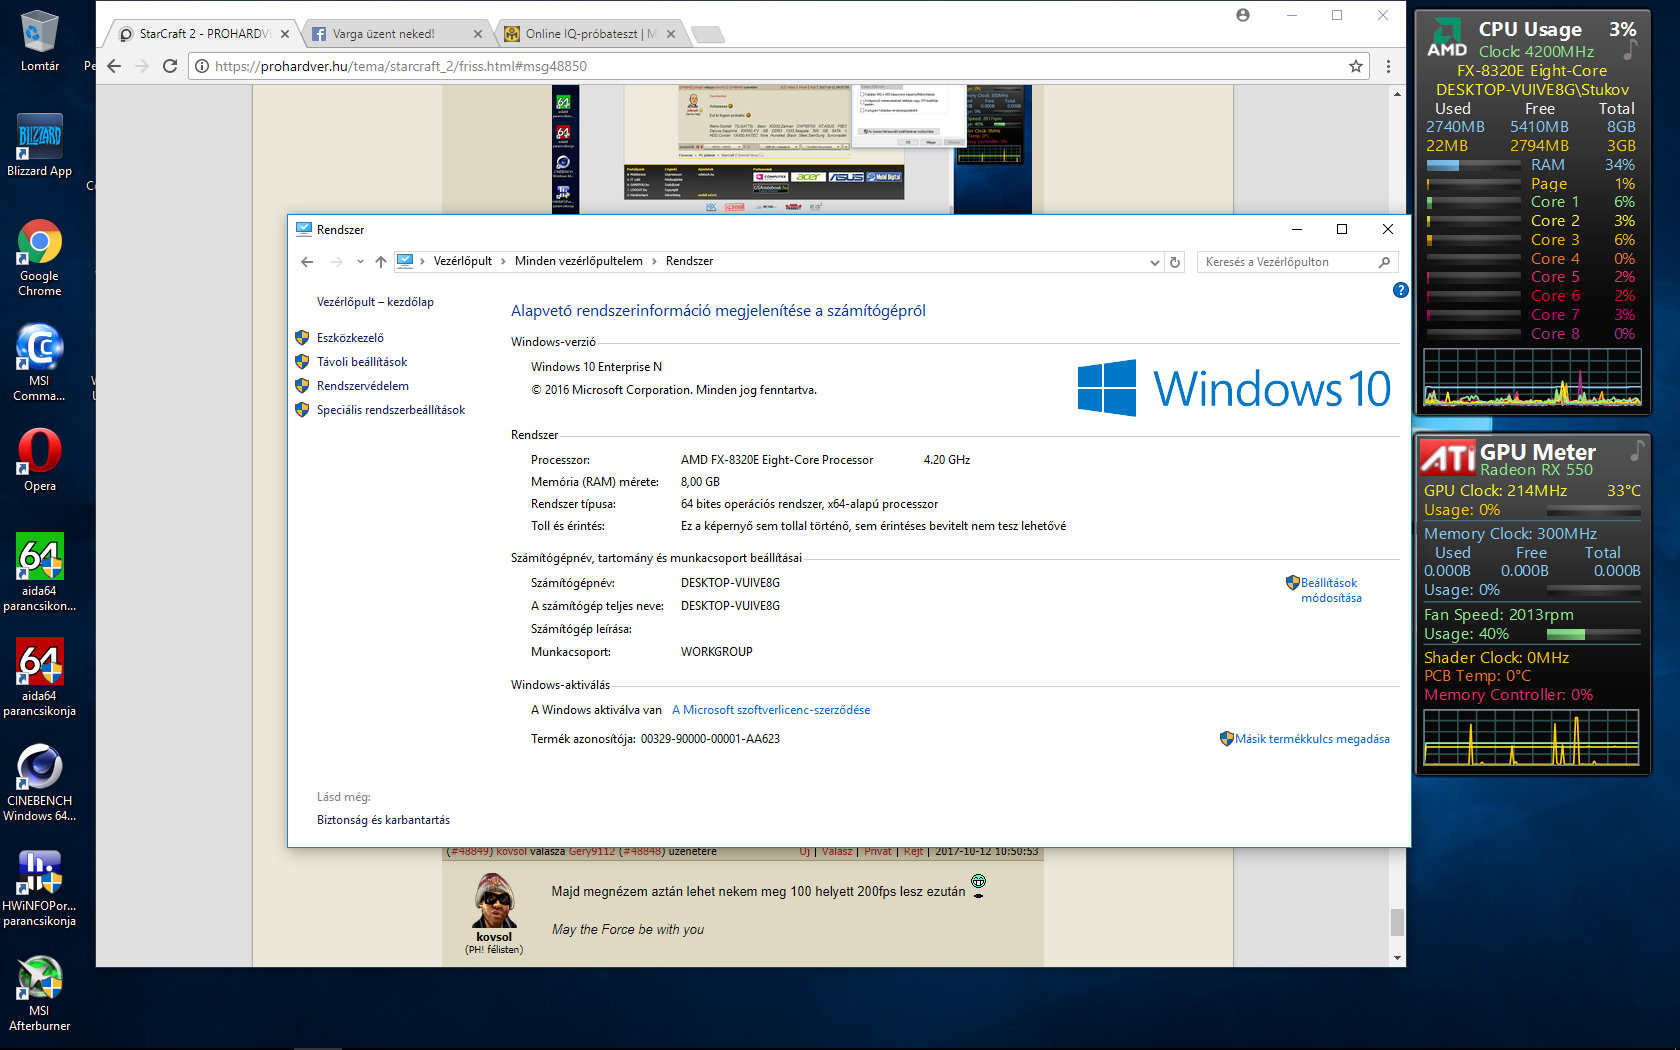Click the 8,00 GB memory value

pyautogui.click(x=700, y=482)
